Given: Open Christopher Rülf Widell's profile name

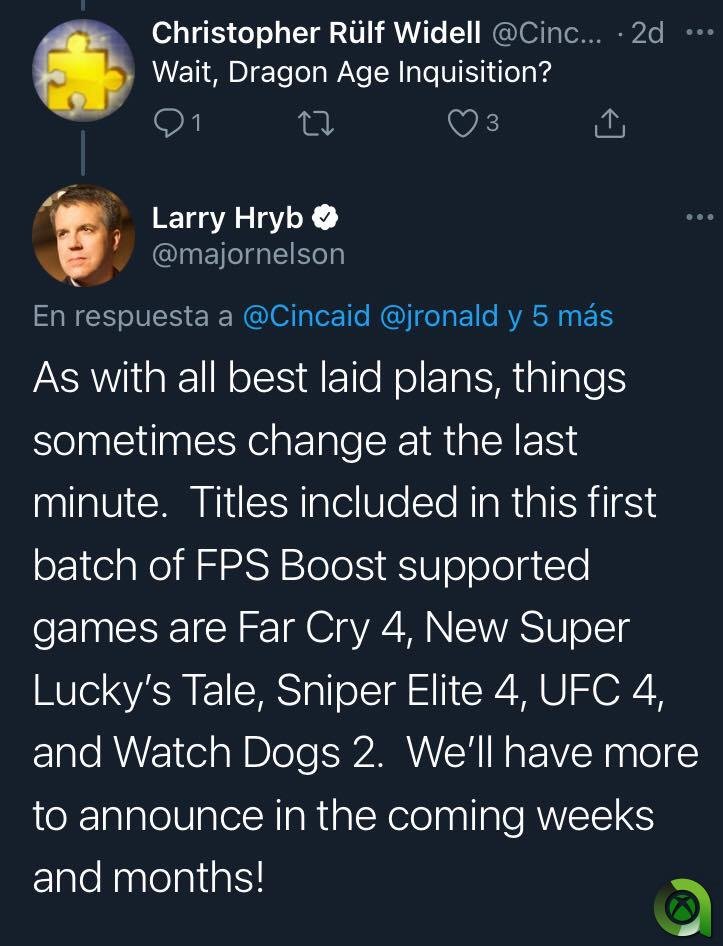Looking at the screenshot, I should coord(316,33).
